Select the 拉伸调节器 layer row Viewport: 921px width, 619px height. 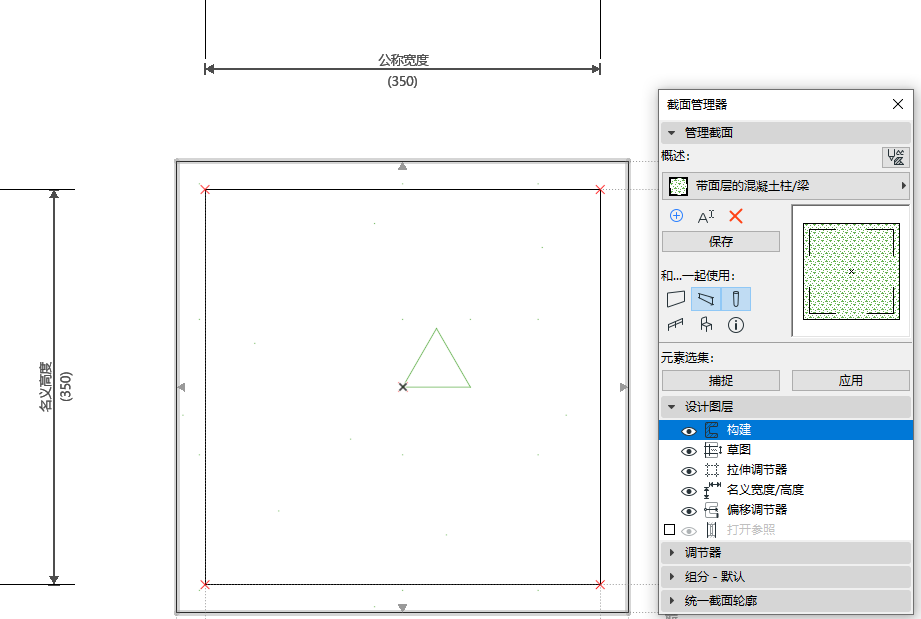point(786,470)
